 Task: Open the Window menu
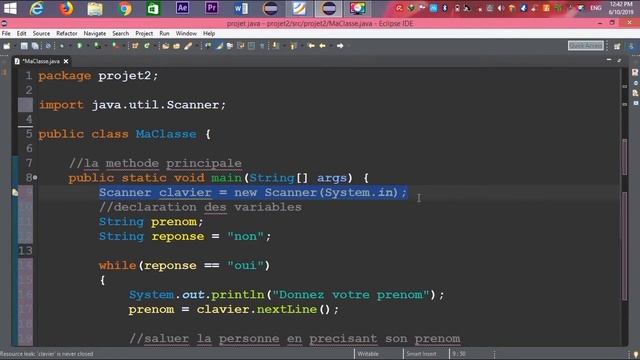pyautogui.click(x=186, y=33)
